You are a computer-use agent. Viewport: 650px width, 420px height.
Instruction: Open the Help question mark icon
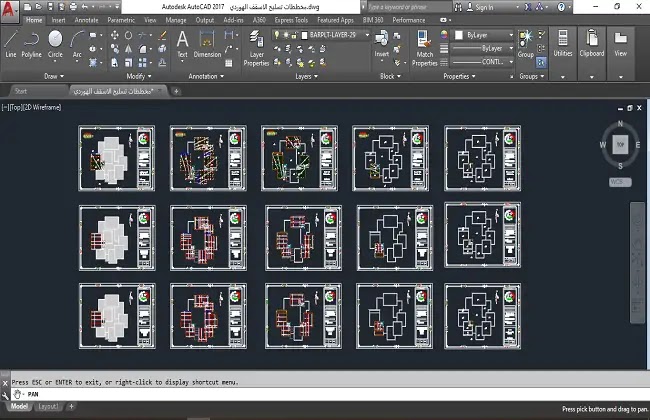point(561,7)
